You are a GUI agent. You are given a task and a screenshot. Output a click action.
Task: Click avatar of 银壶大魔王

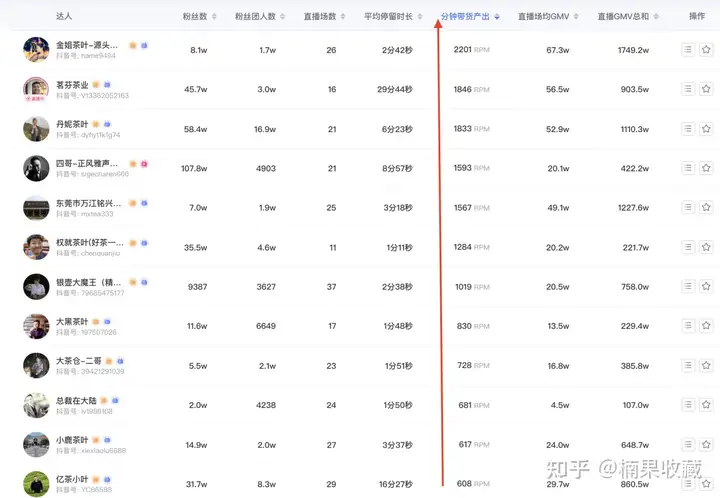(x=36, y=286)
